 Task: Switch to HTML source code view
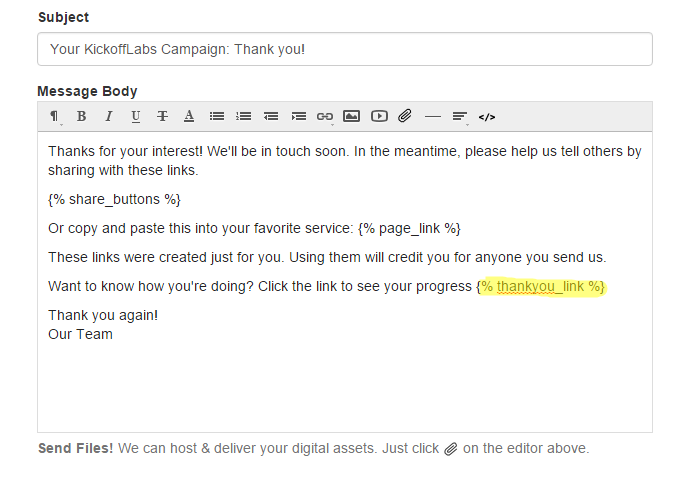tap(487, 117)
